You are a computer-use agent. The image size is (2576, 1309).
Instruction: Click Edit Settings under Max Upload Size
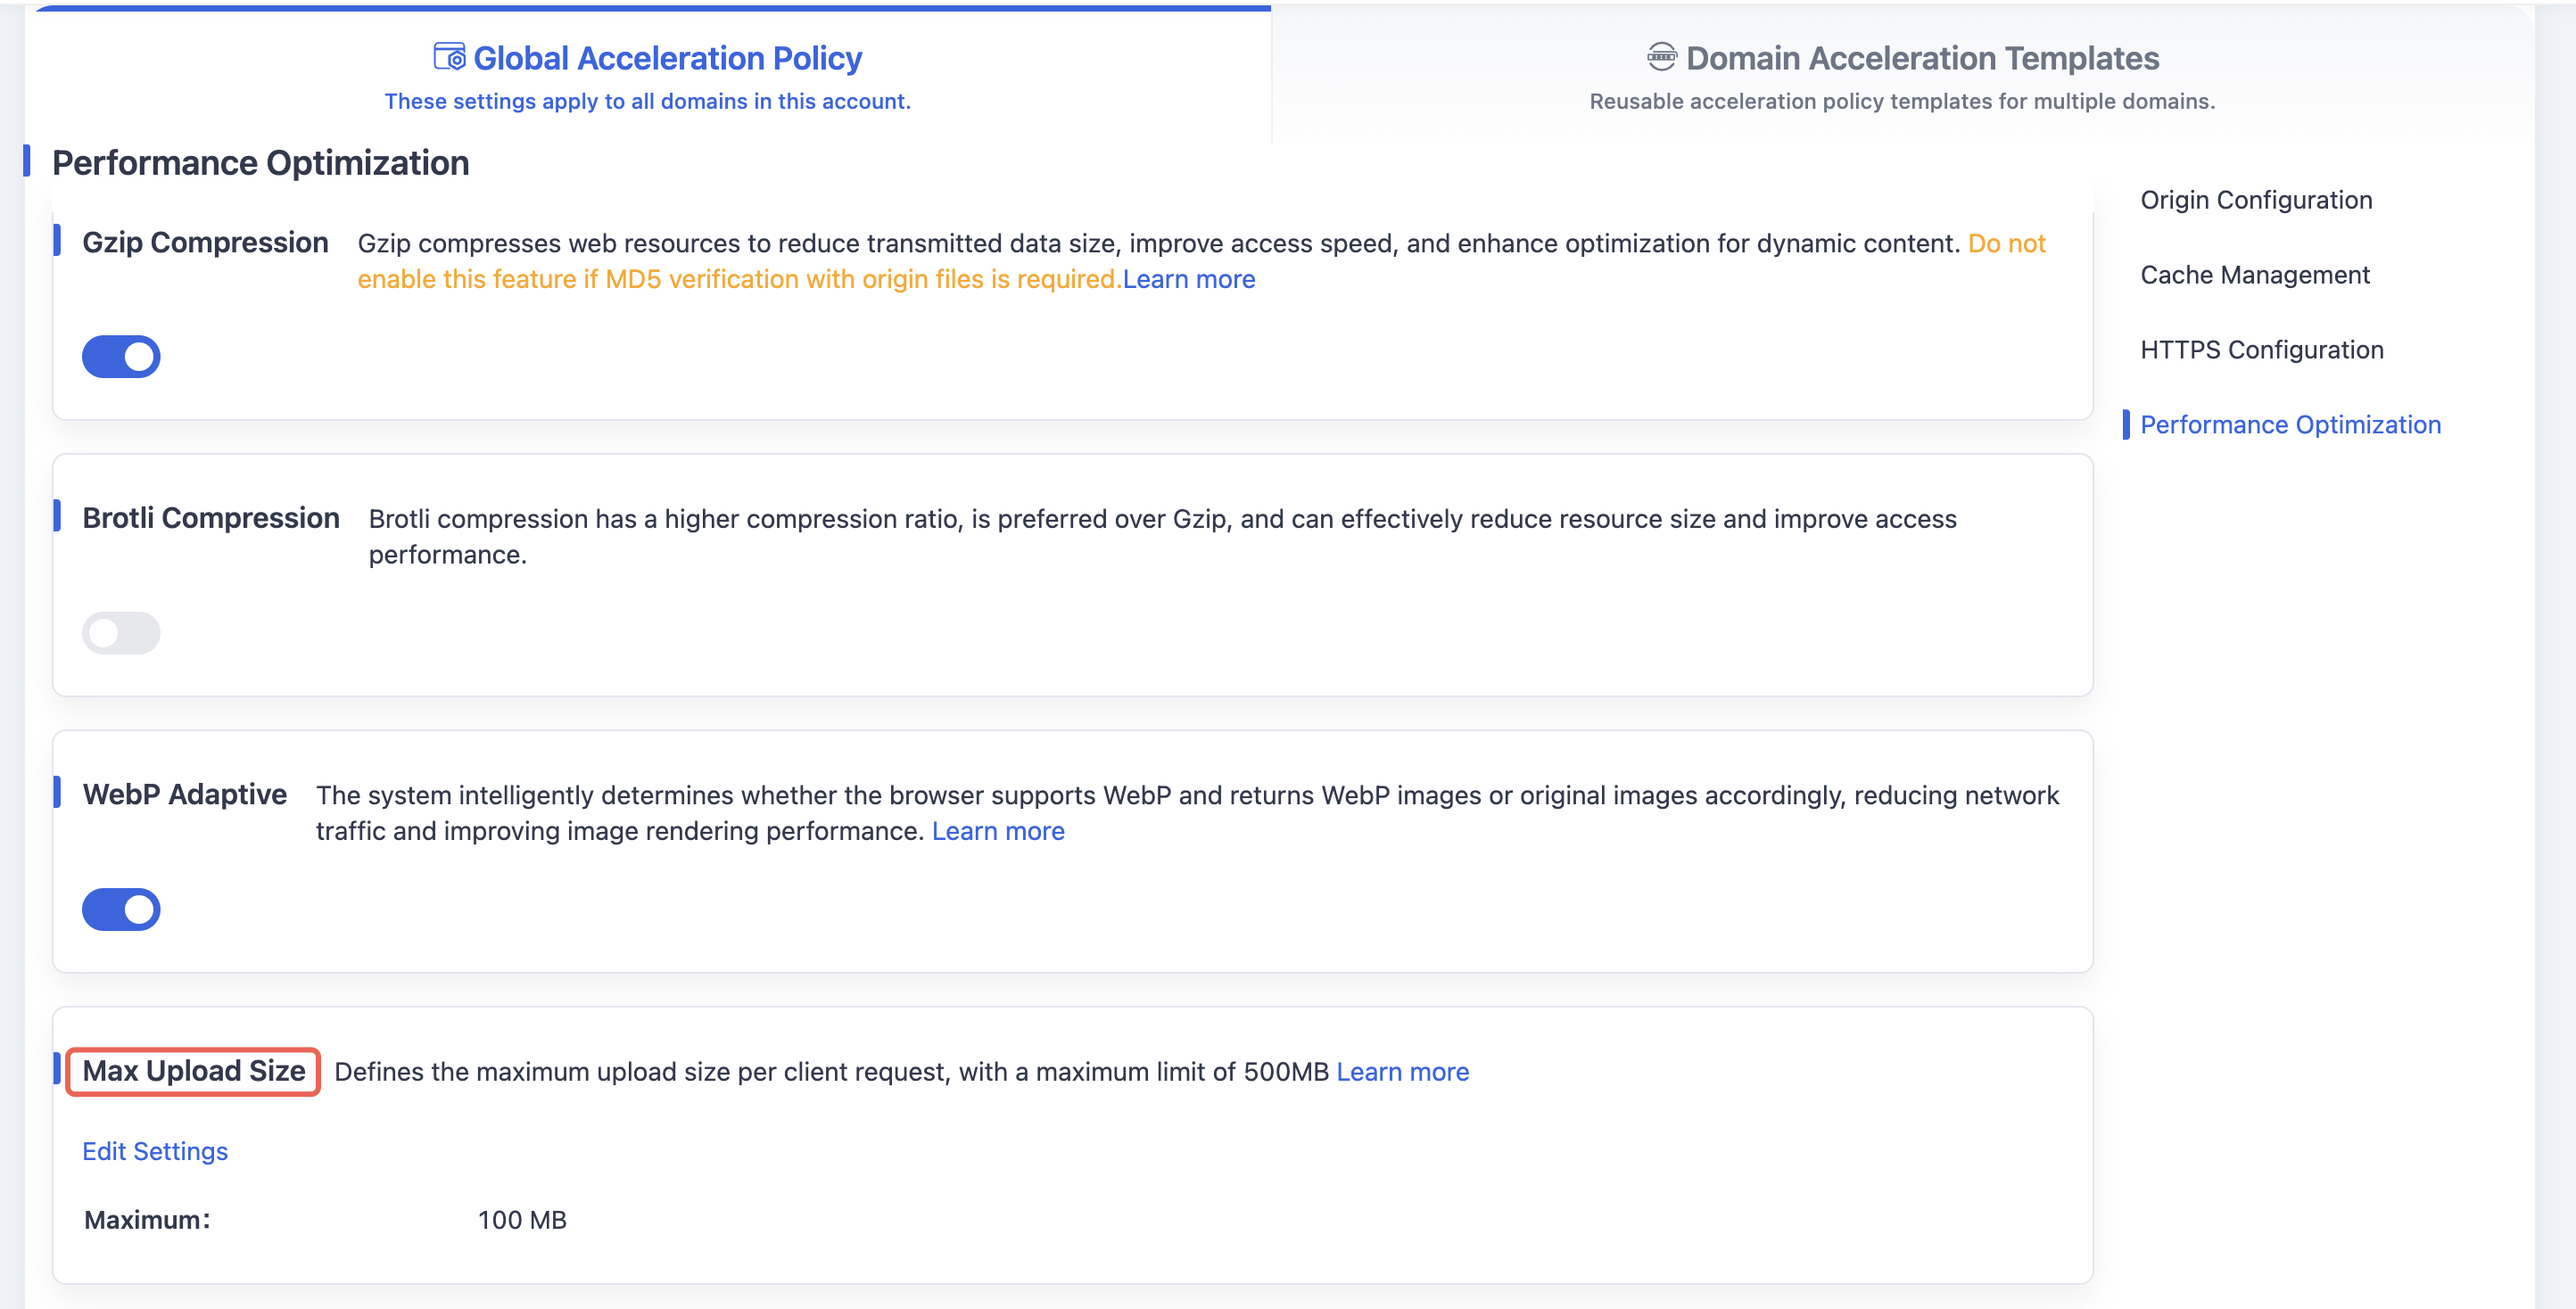pos(155,1151)
